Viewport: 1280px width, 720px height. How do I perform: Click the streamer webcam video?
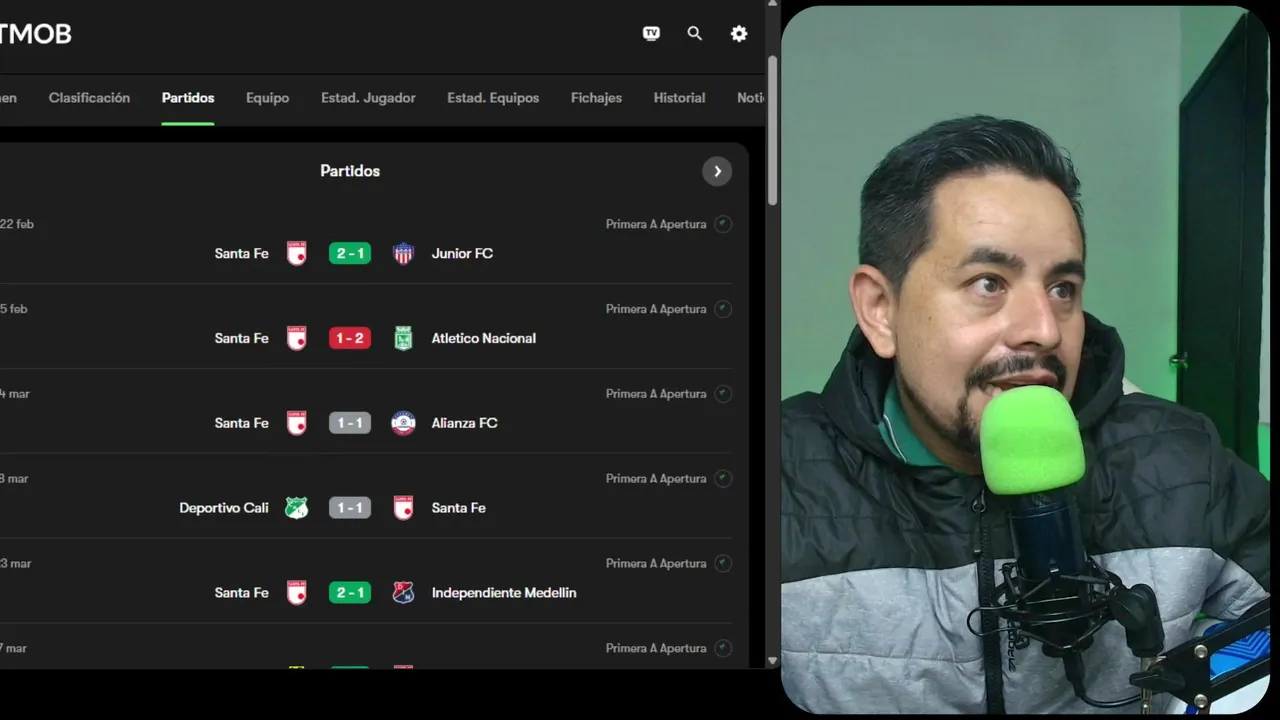[x=1025, y=360]
